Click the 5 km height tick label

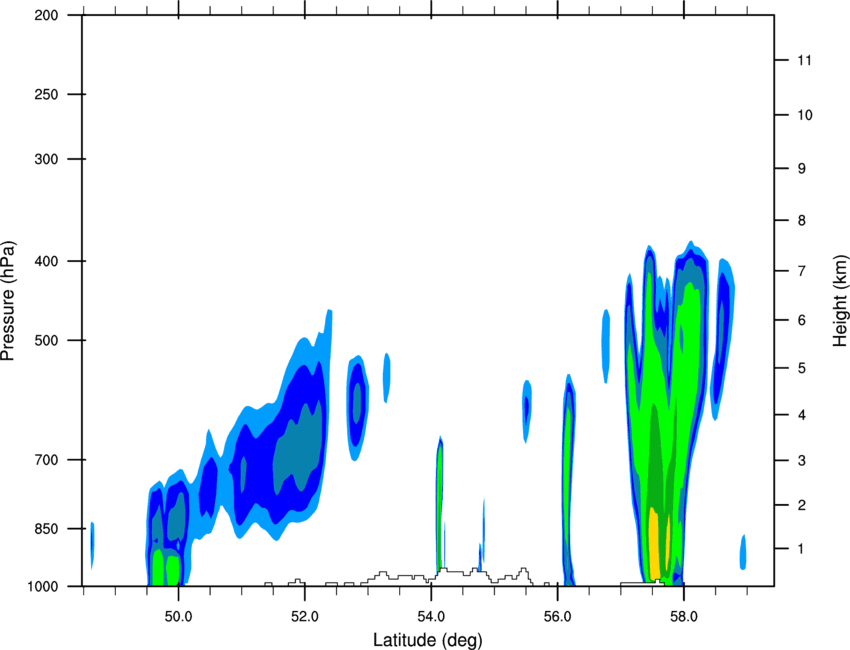click(x=802, y=368)
